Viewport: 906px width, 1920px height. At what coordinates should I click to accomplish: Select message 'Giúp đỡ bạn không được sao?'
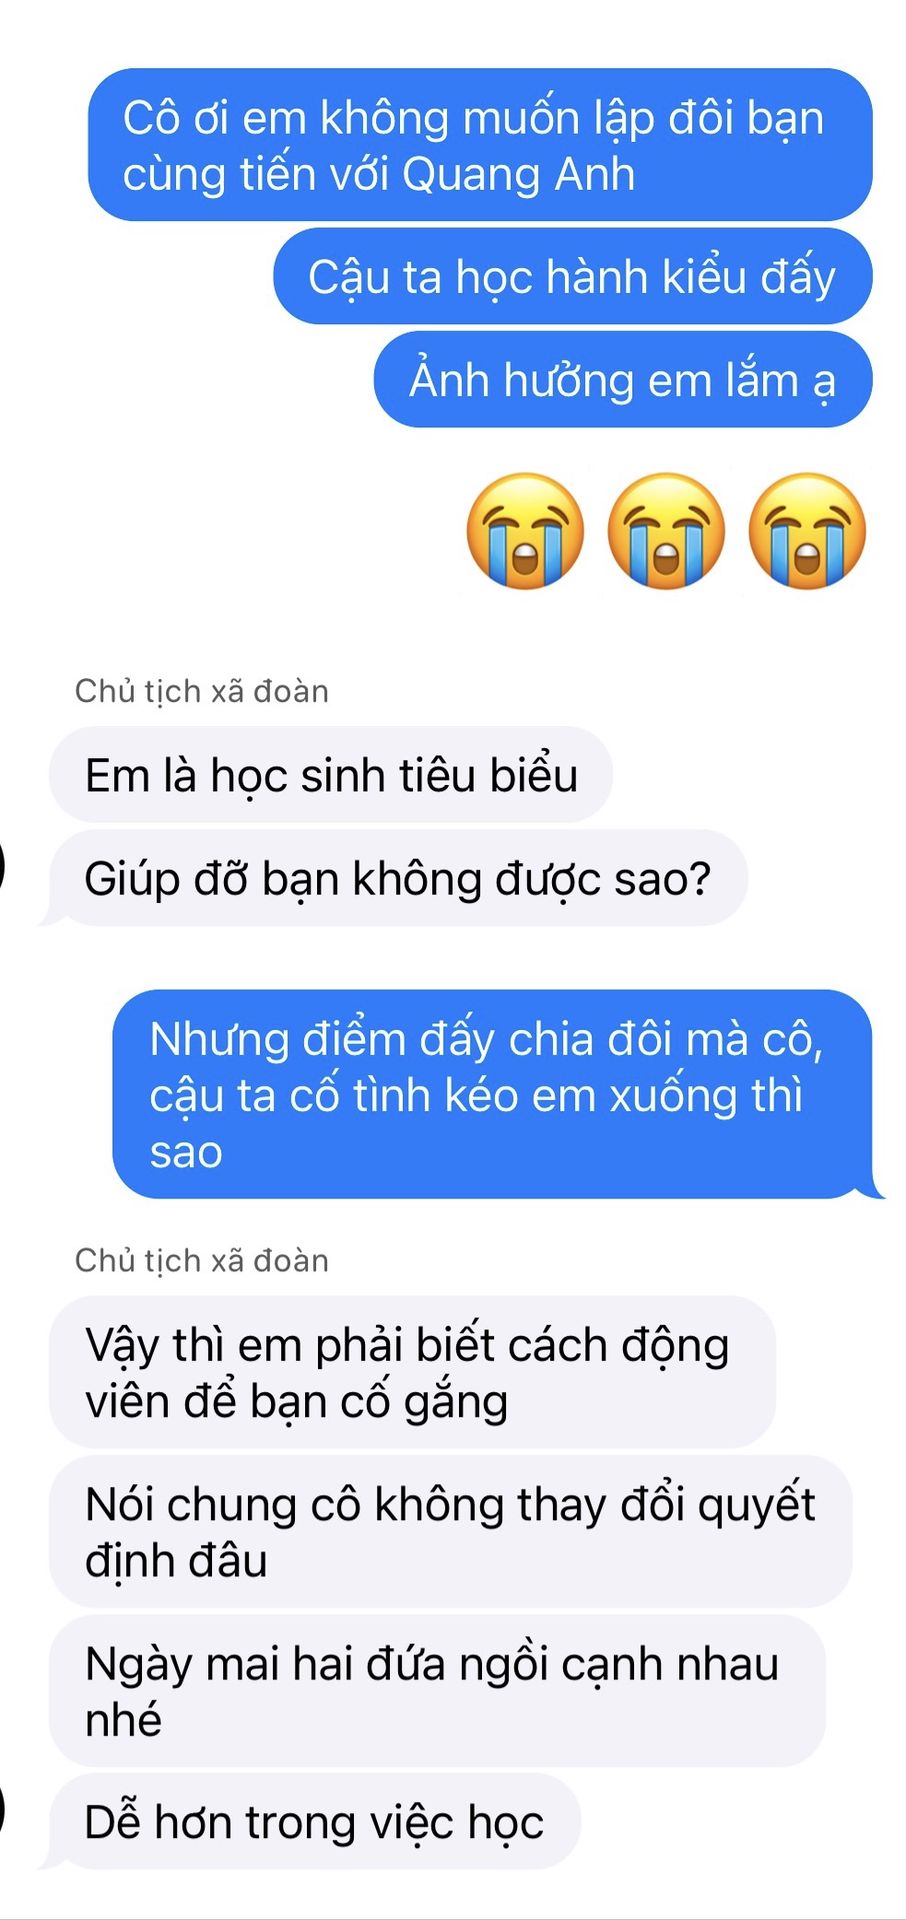point(398,878)
